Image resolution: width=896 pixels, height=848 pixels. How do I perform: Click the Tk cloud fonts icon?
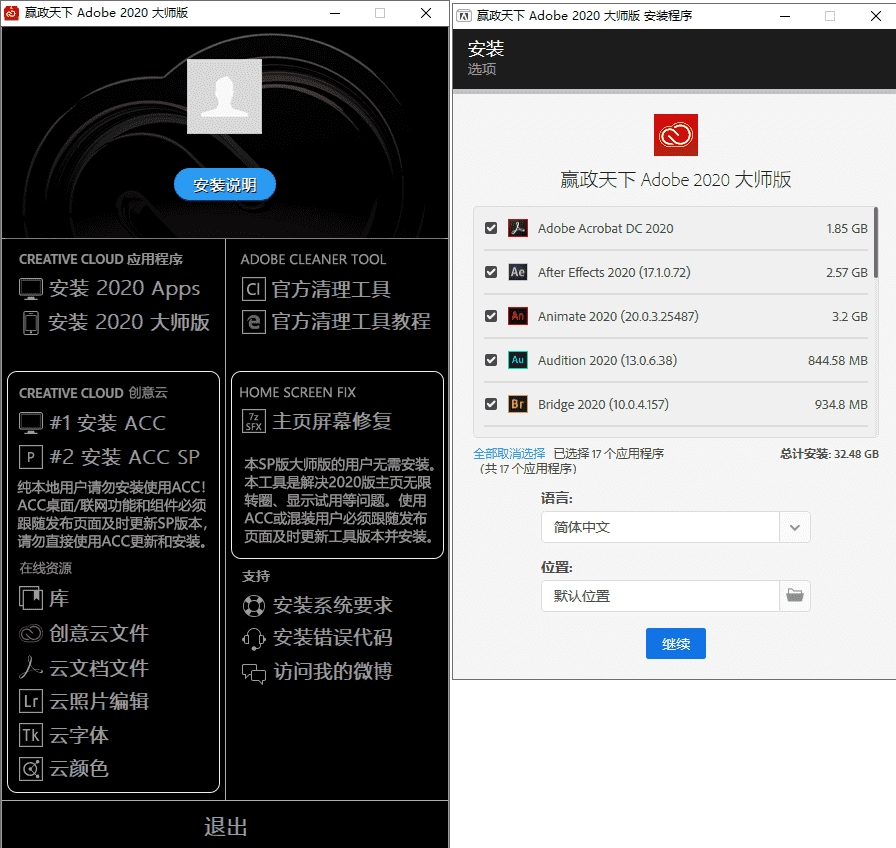[31, 736]
